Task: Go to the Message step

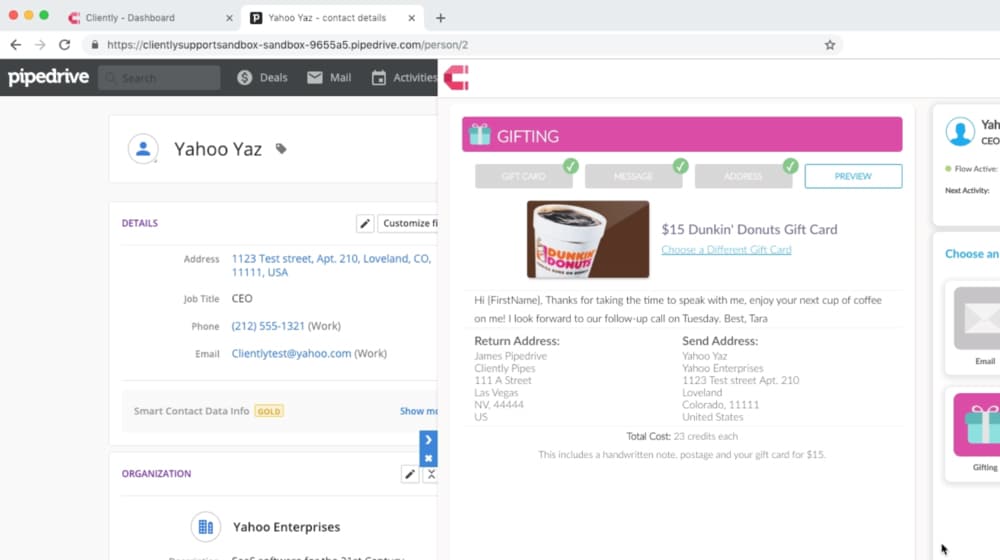Action: [x=633, y=176]
